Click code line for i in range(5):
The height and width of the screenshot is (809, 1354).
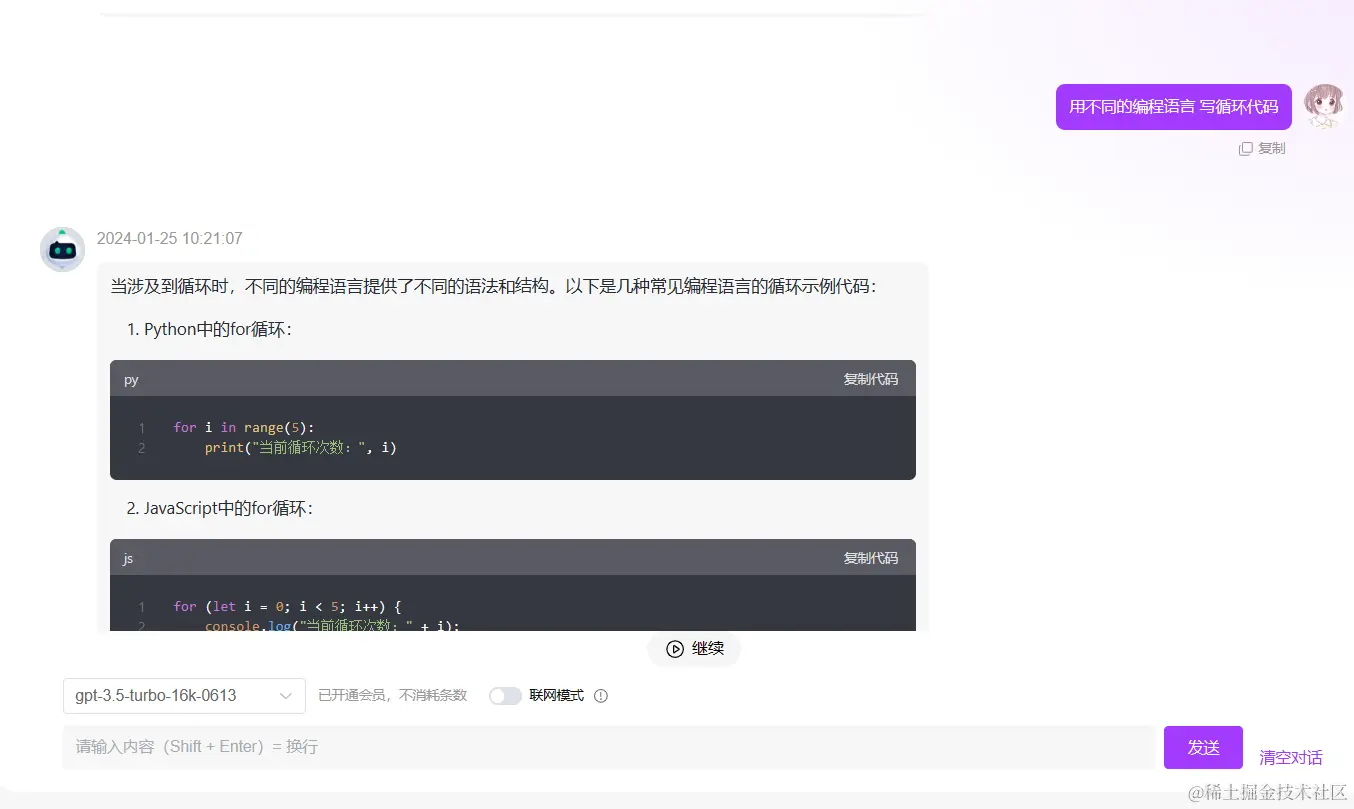click(x=243, y=427)
